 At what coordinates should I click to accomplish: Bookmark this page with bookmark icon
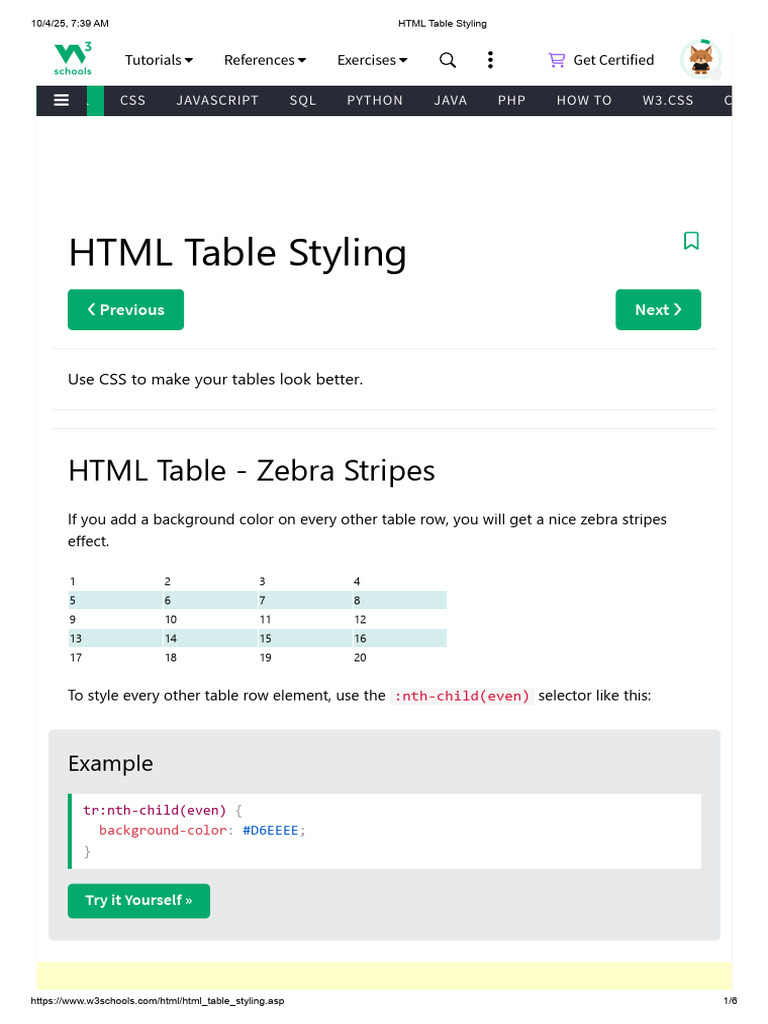691,240
